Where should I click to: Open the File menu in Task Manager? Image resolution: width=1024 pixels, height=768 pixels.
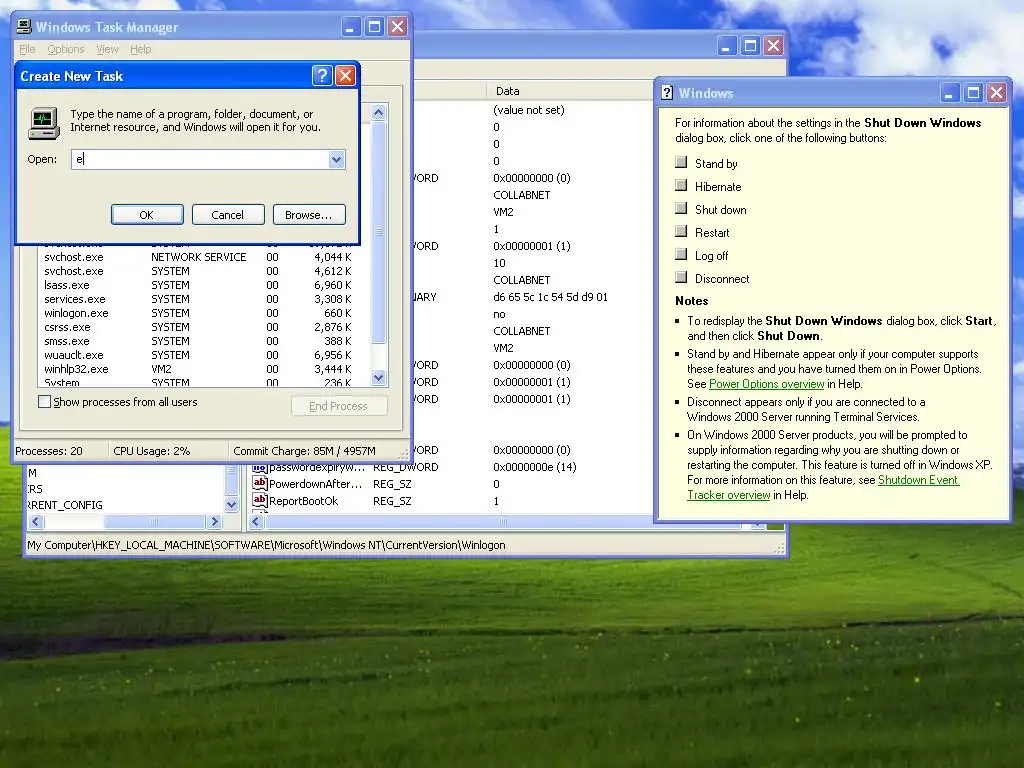[27, 49]
